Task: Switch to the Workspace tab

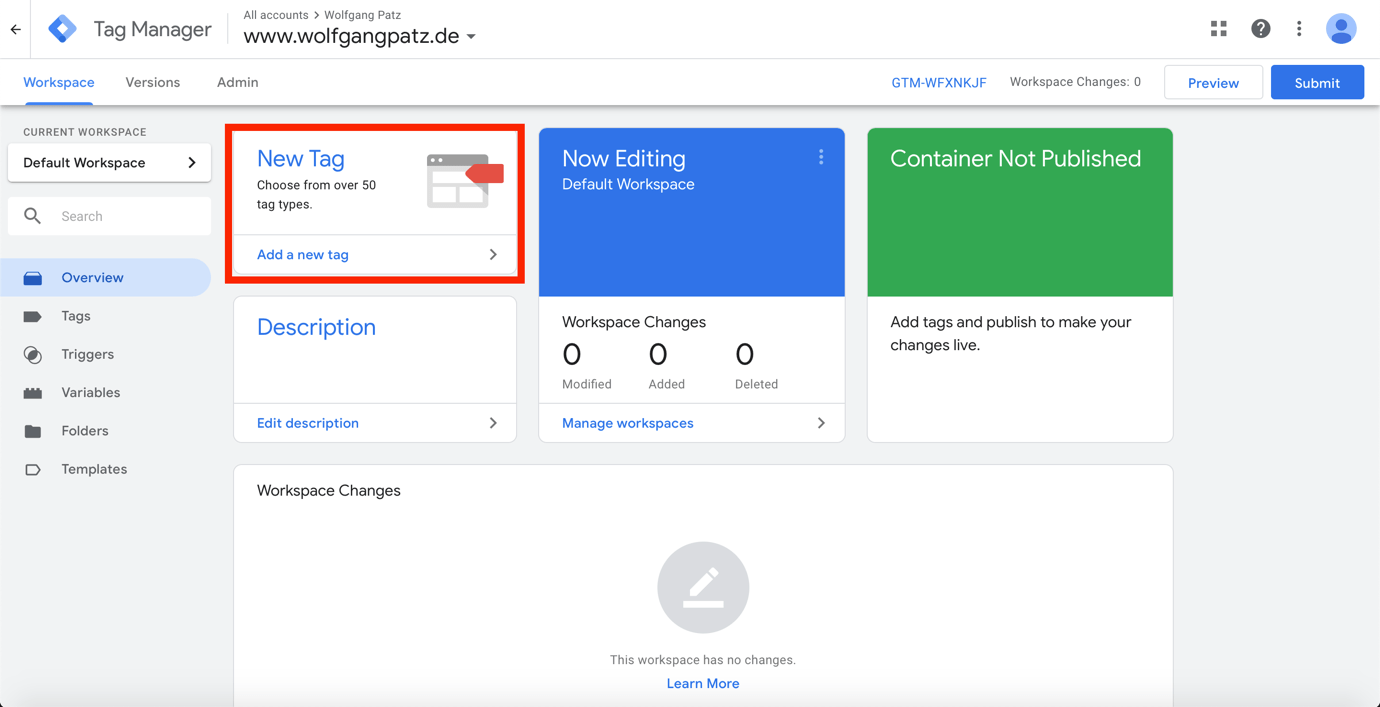Action: pos(59,83)
